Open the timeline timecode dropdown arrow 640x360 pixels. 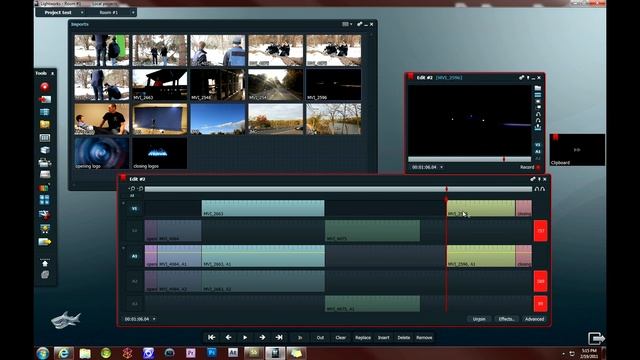154,319
